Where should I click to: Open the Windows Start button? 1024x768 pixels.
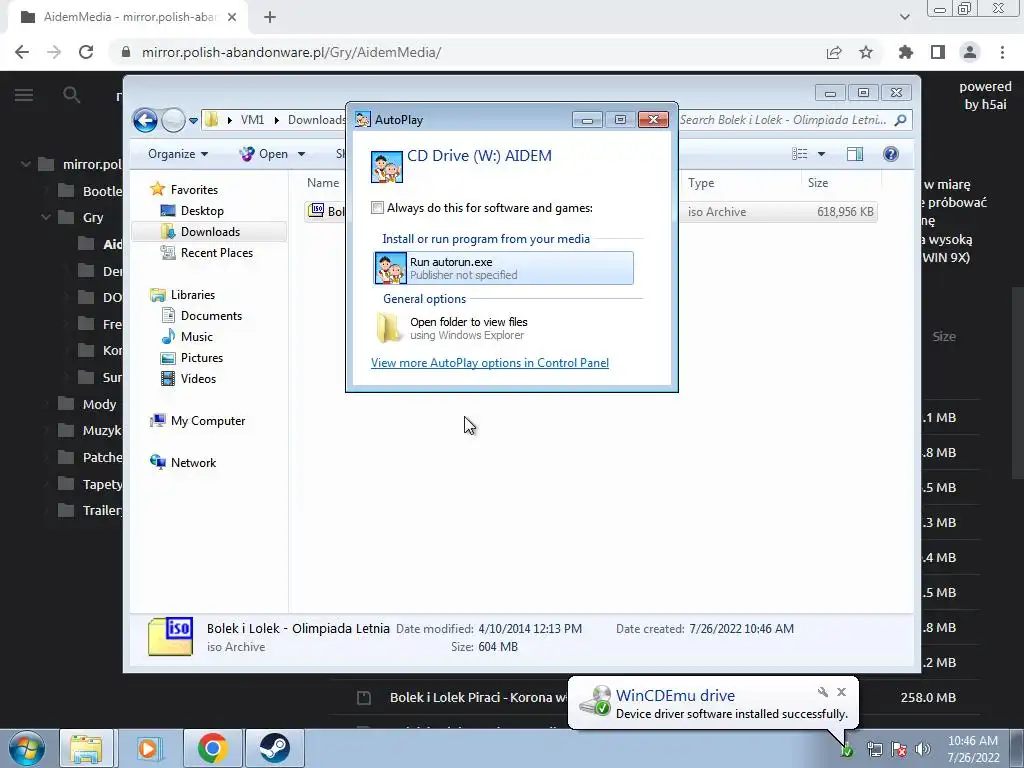pos(27,748)
